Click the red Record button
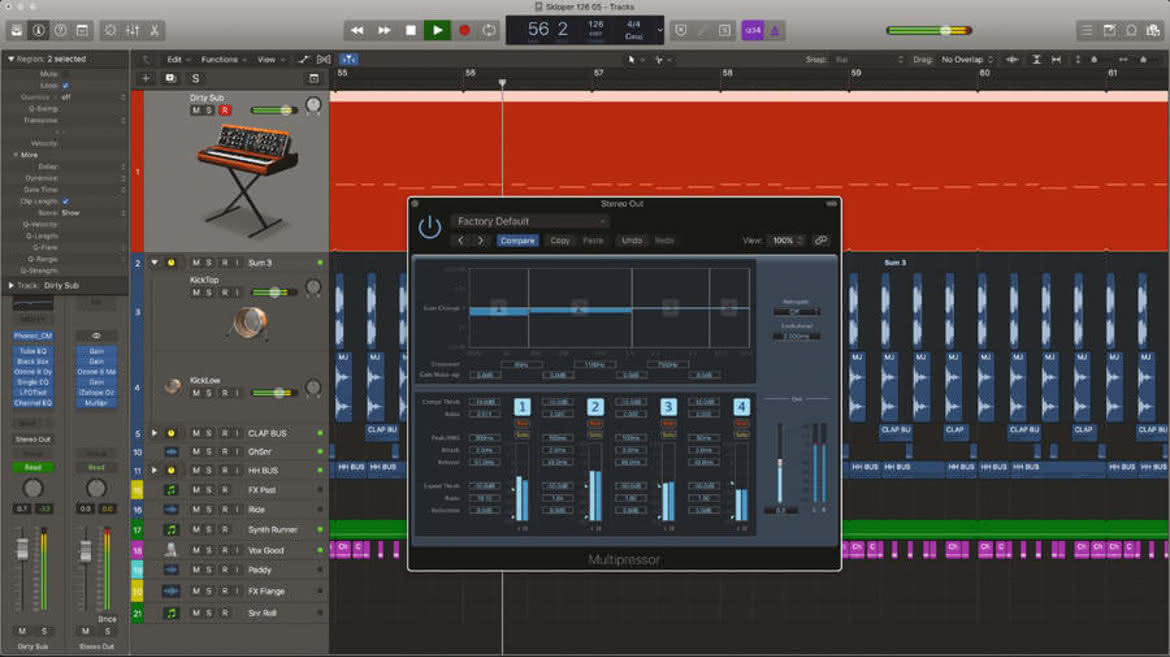Image resolution: width=1170 pixels, height=657 pixels. 464,31
